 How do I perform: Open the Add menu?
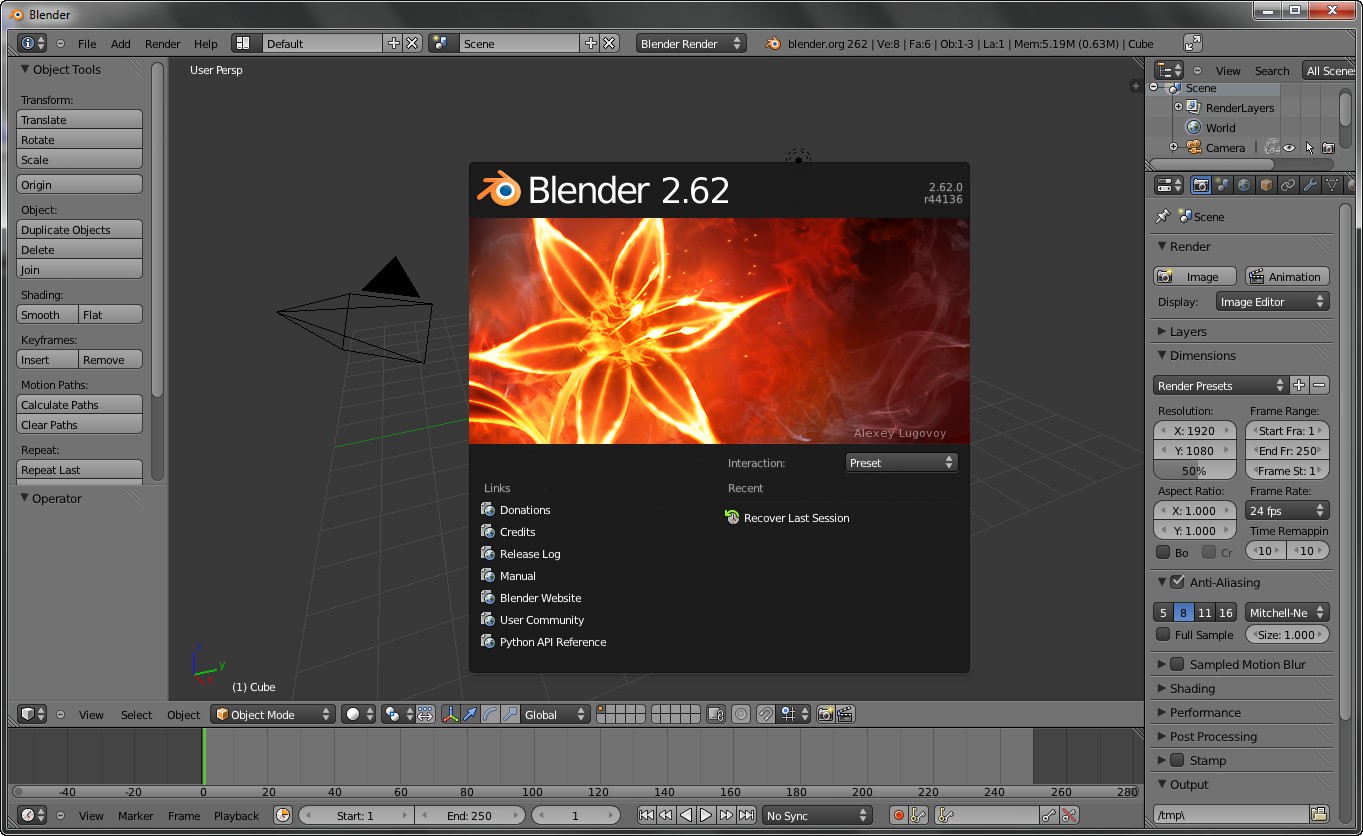click(121, 43)
